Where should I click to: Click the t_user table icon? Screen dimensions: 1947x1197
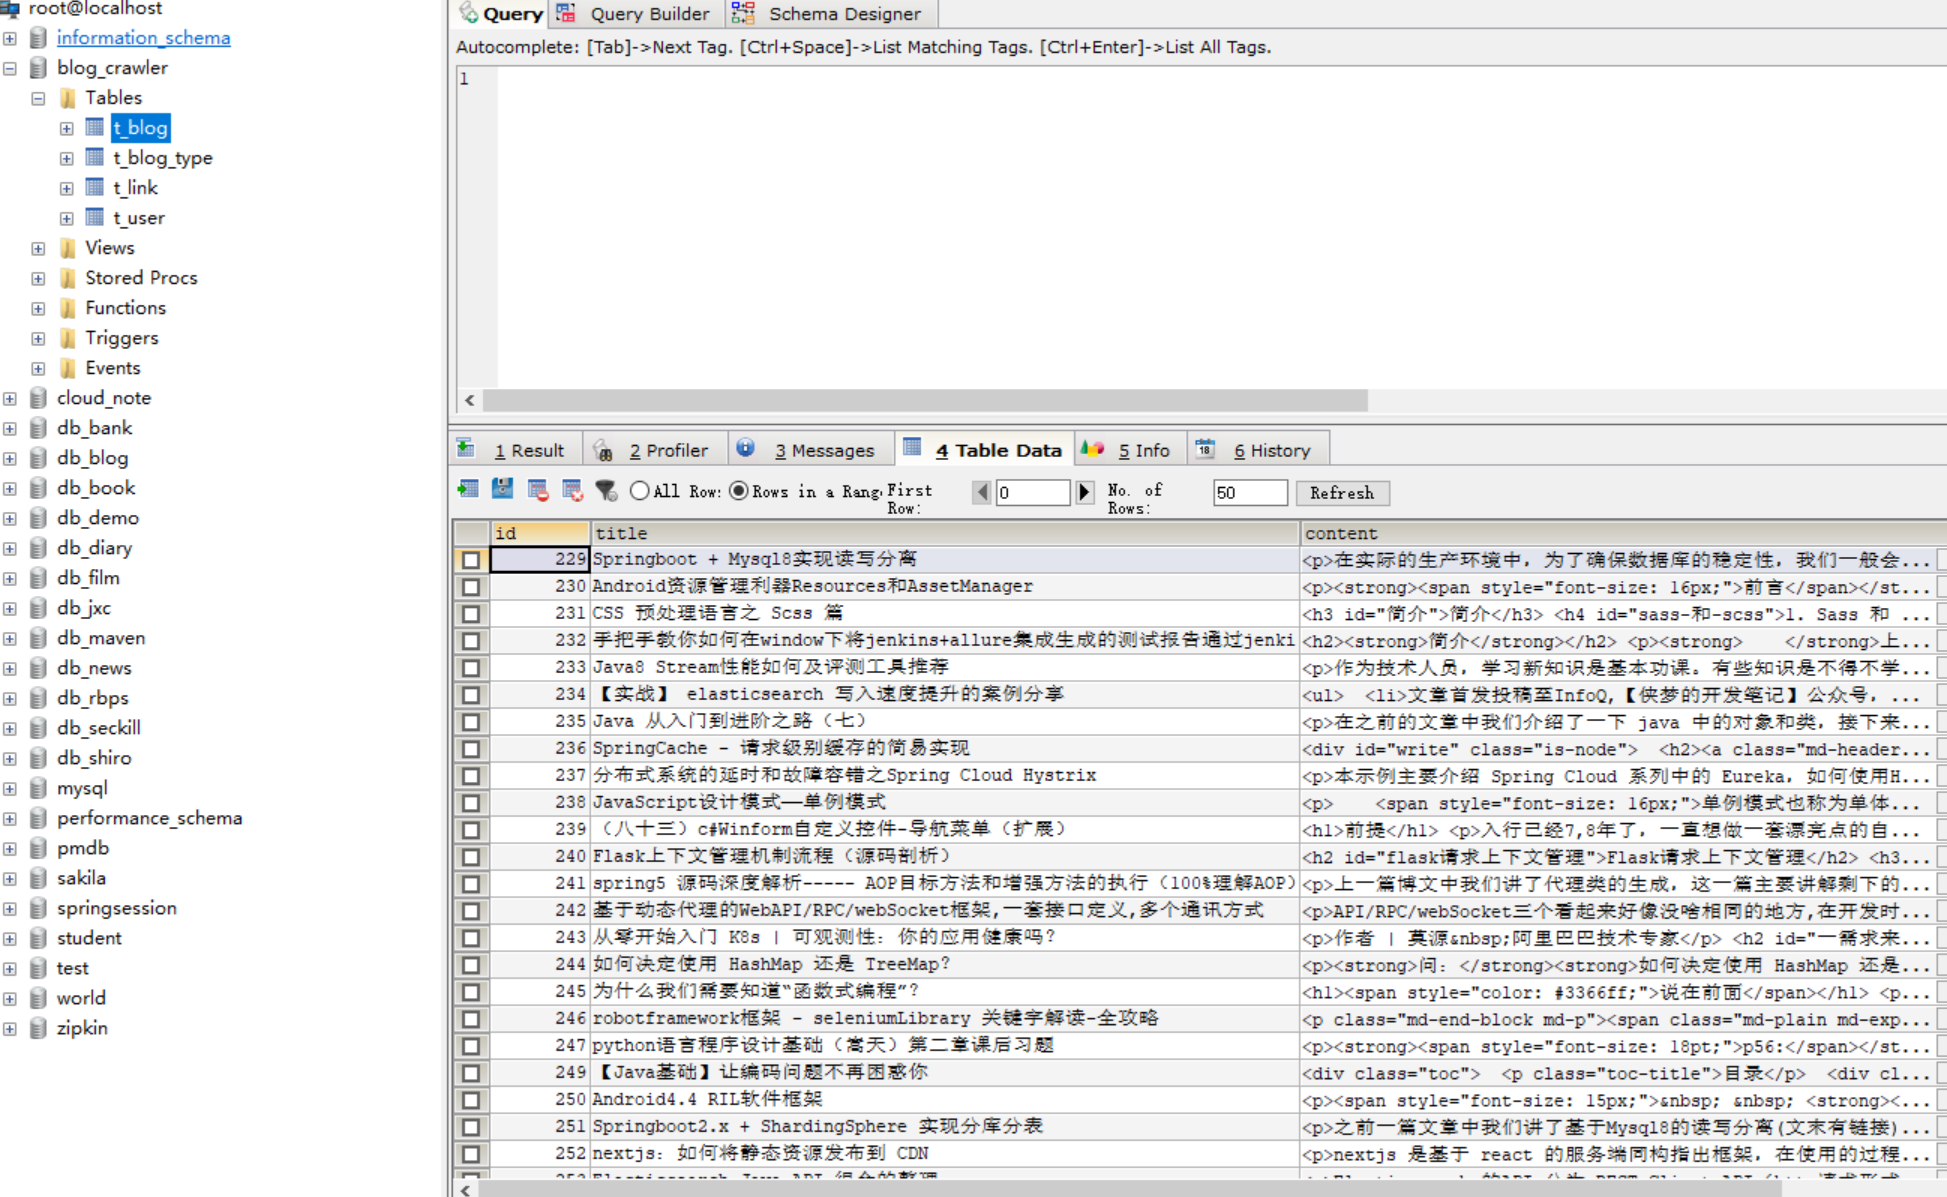(95, 217)
